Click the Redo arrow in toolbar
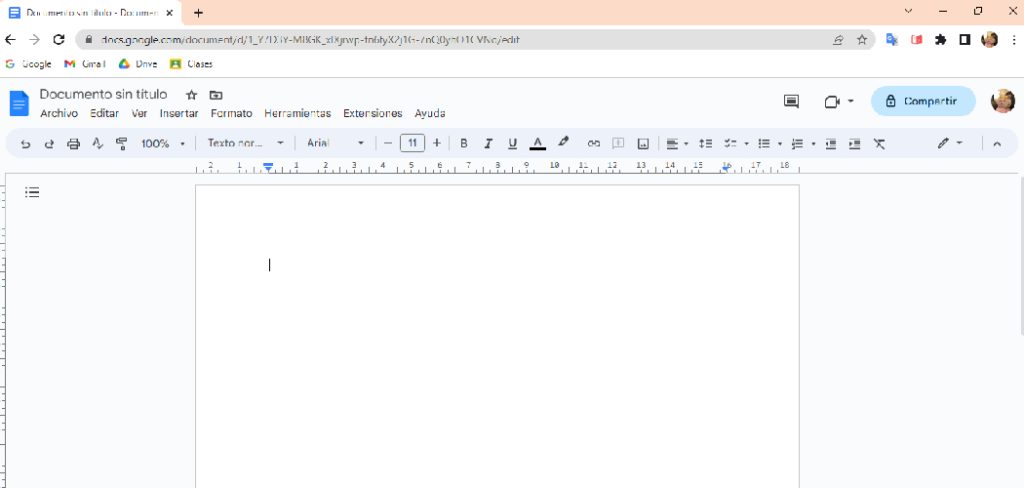Screen dimensions: 1024x488 (49, 144)
